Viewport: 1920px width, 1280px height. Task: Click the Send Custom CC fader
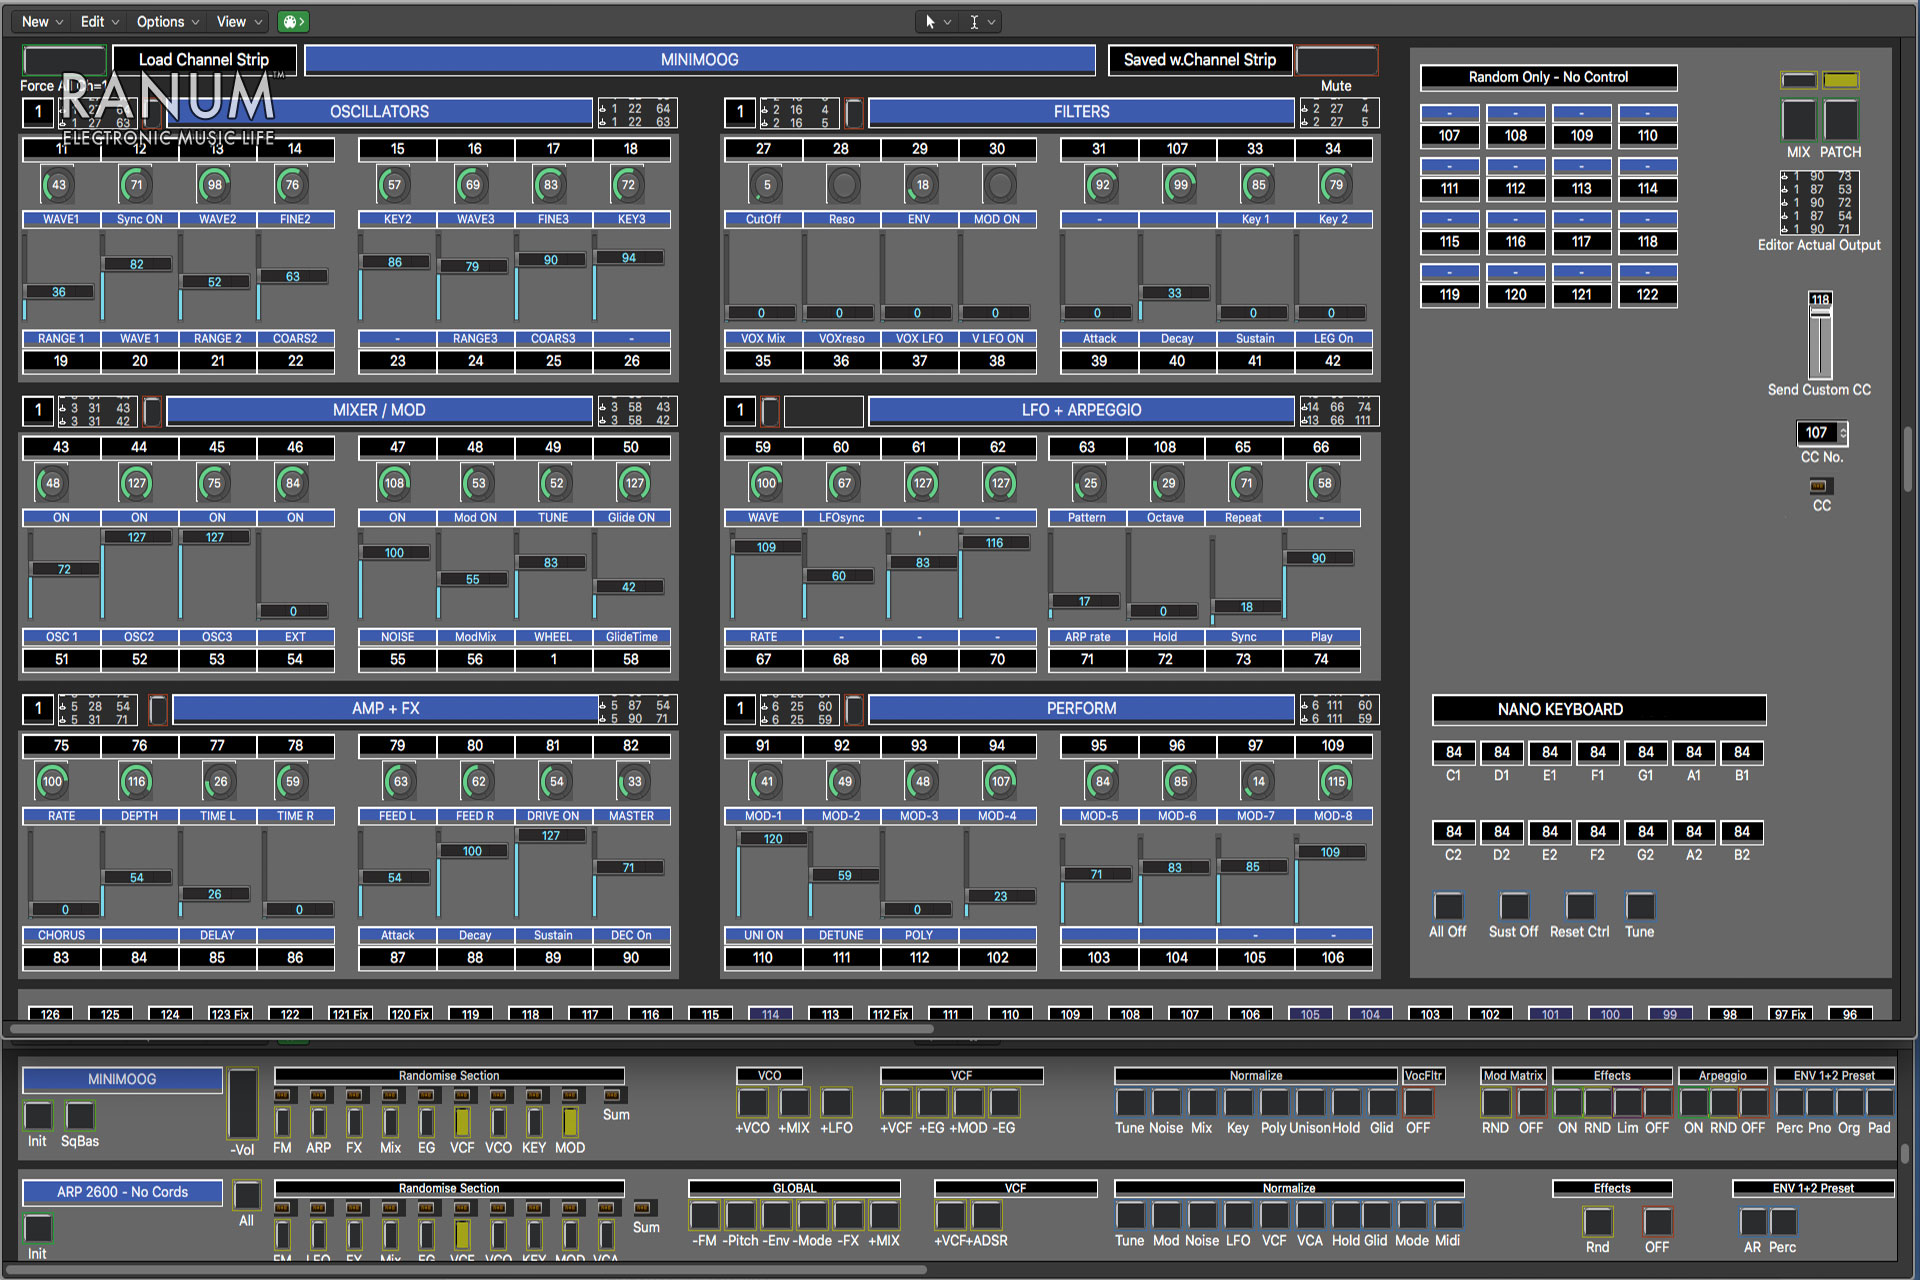point(1820,337)
